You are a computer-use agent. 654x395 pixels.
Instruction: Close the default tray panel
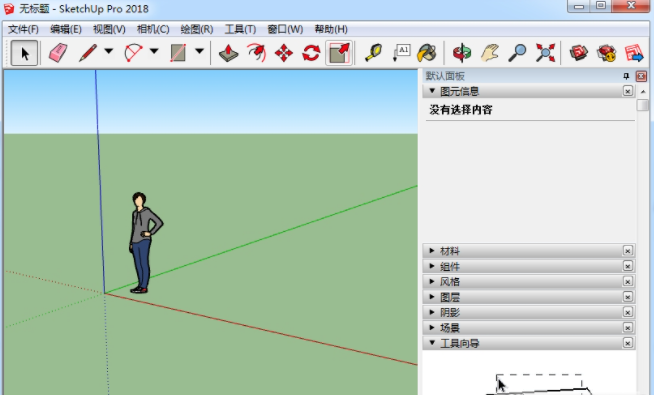click(641, 76)
